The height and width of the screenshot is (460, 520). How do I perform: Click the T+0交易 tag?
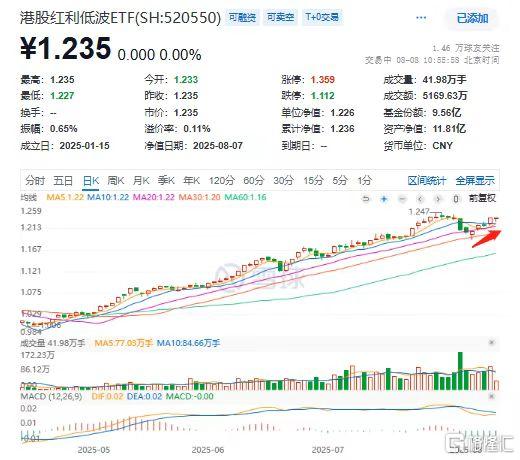[x=322, y=17]
